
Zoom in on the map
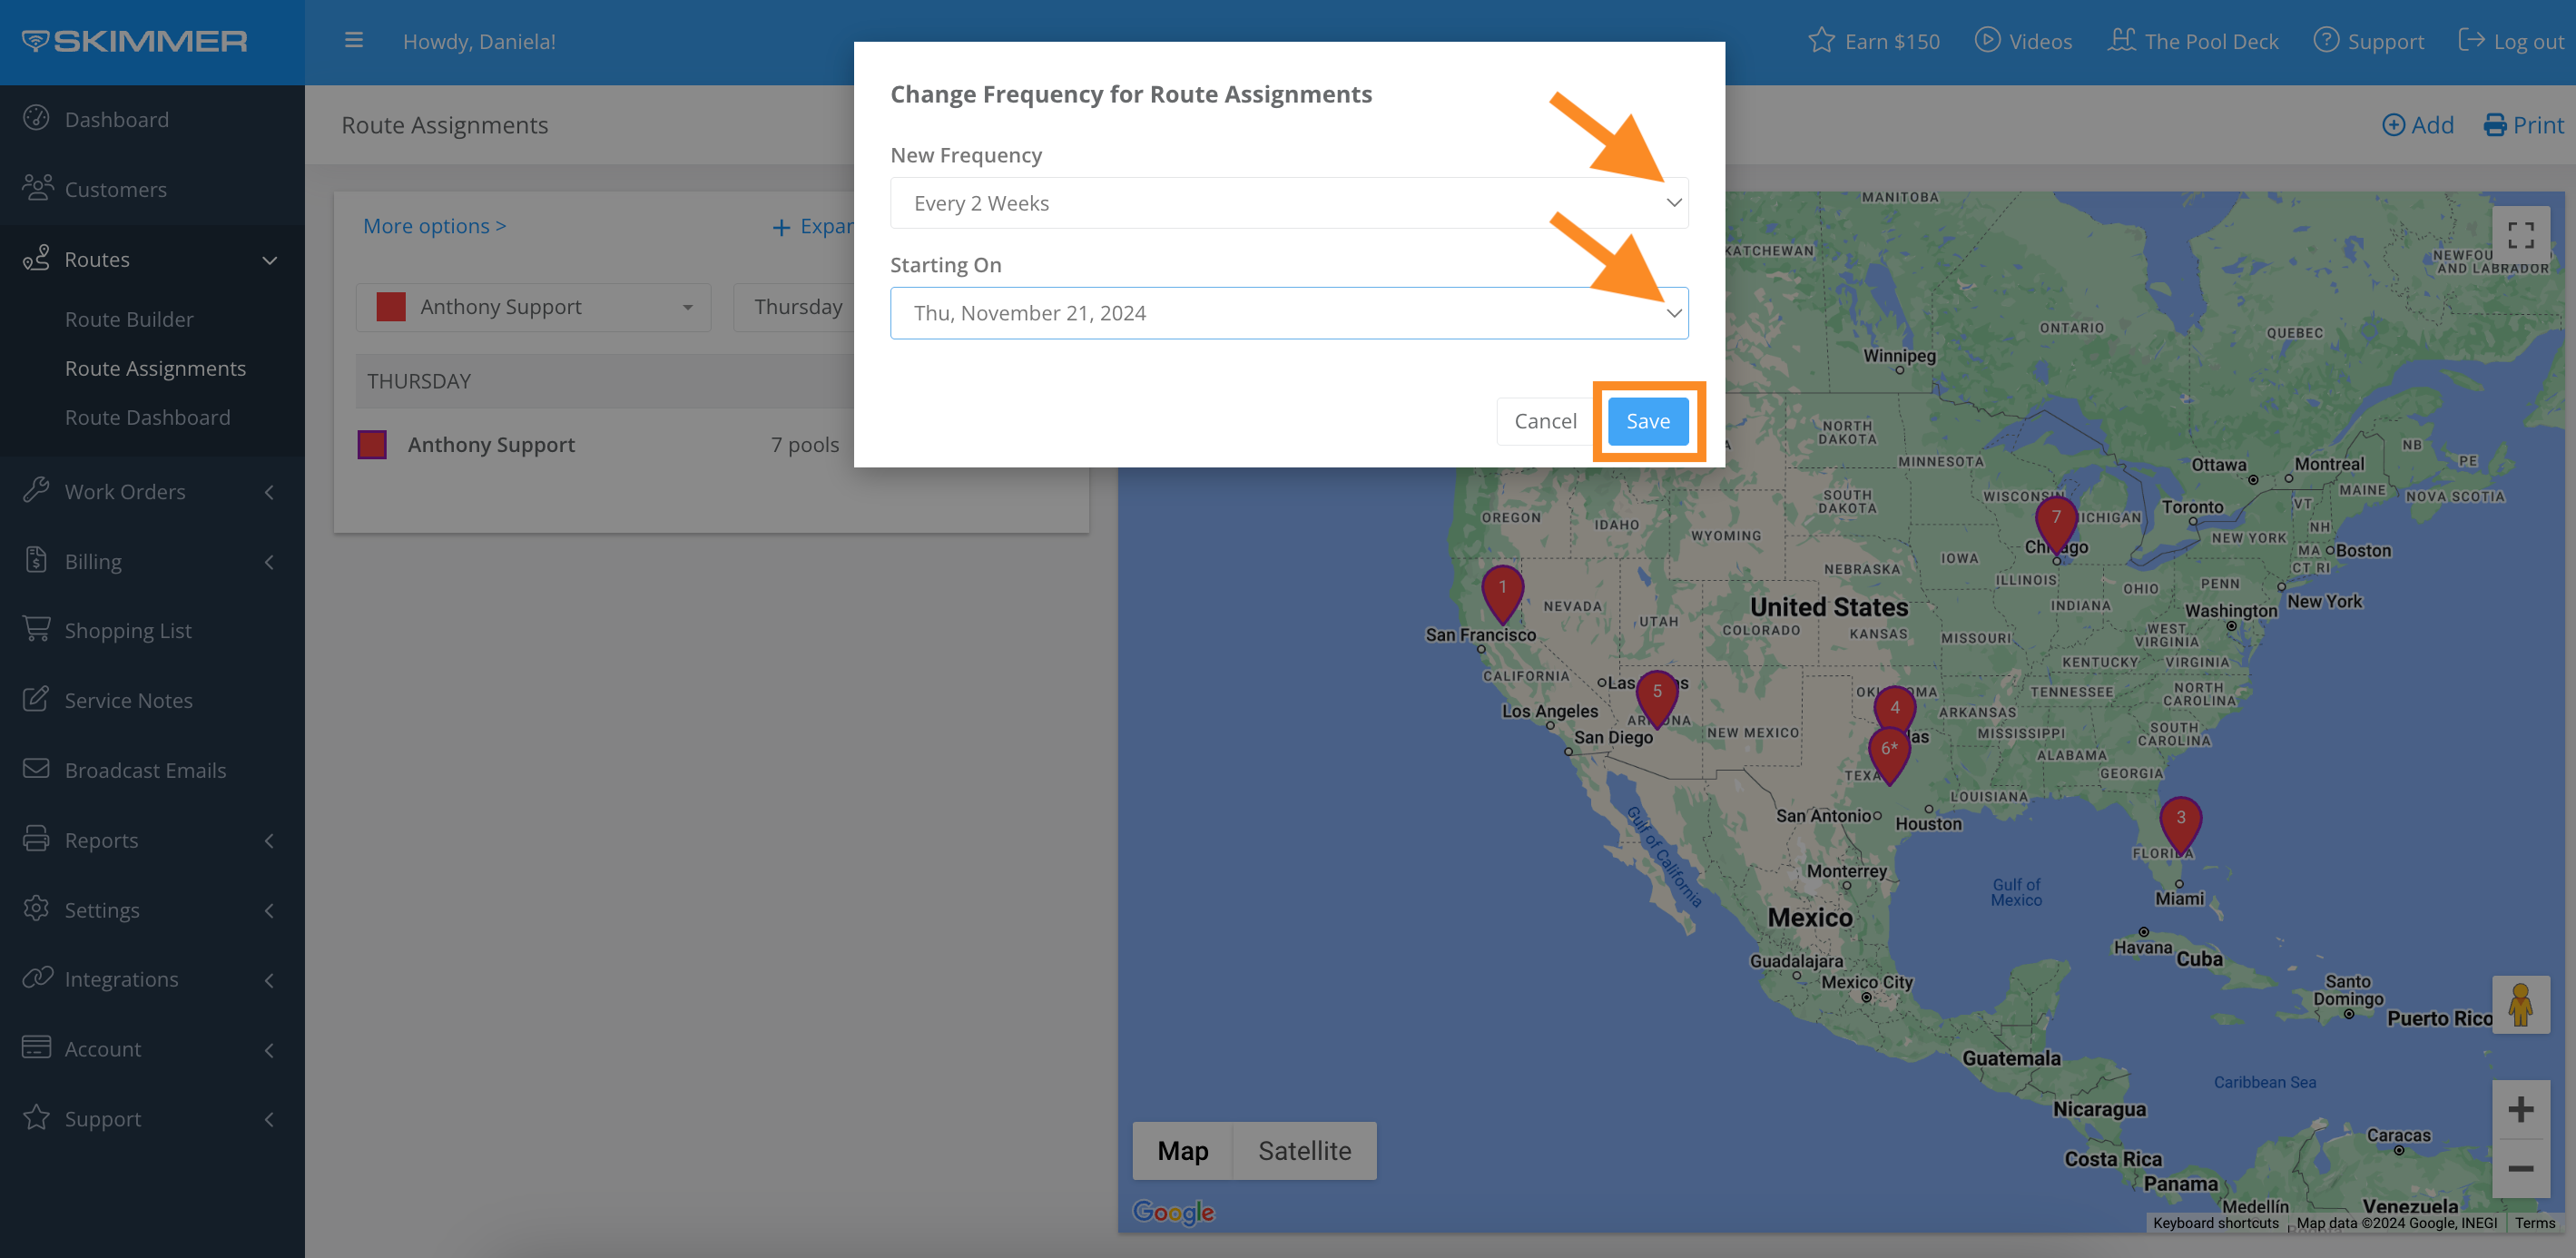[x=2520, y=1110]
